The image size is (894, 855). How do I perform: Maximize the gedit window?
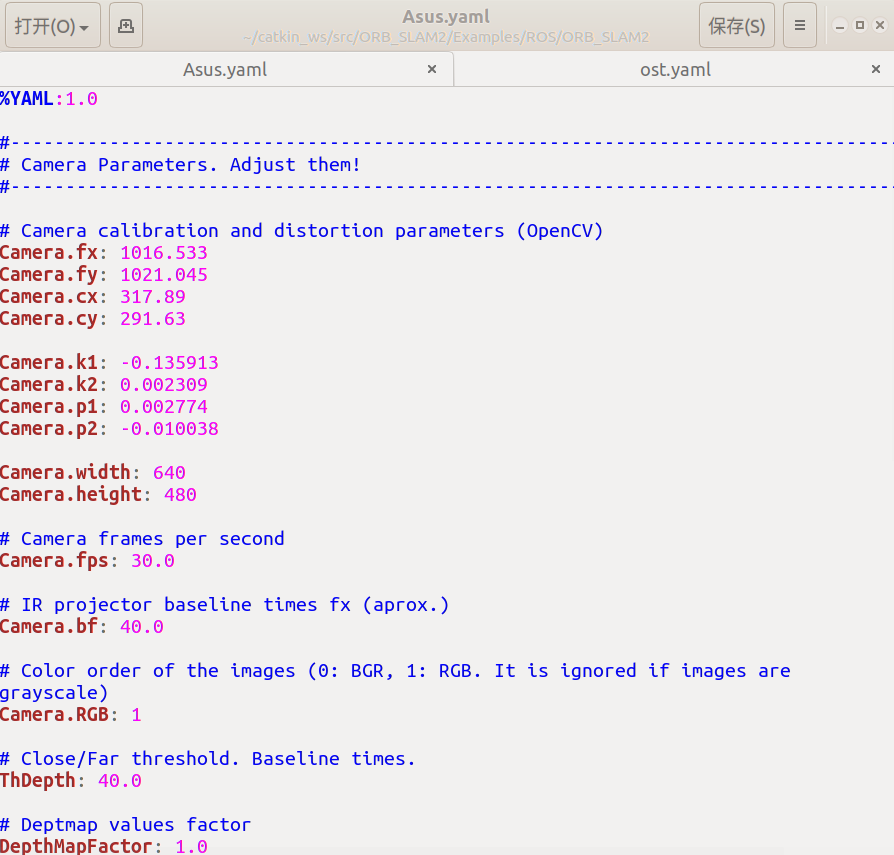coord(860,25)
